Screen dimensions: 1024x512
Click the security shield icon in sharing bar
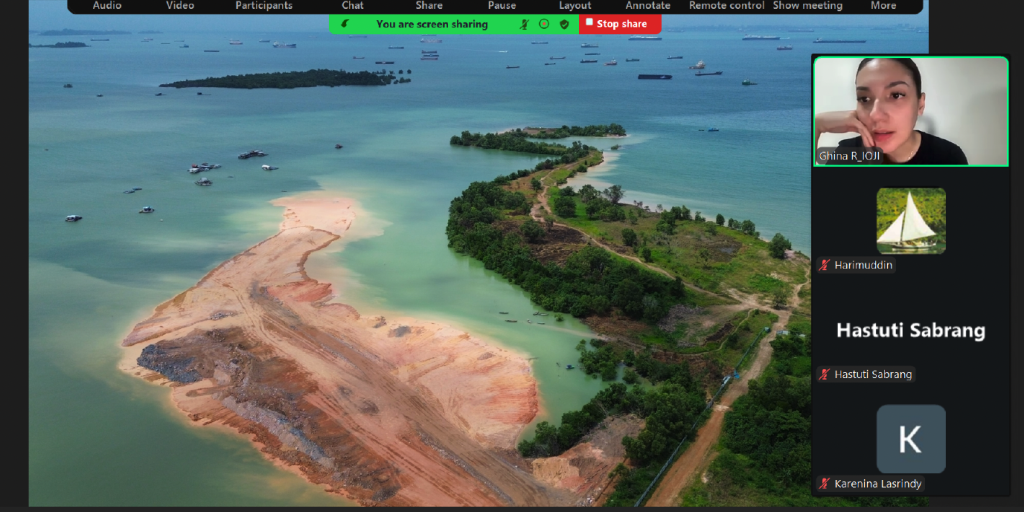(x=564, y=24)
